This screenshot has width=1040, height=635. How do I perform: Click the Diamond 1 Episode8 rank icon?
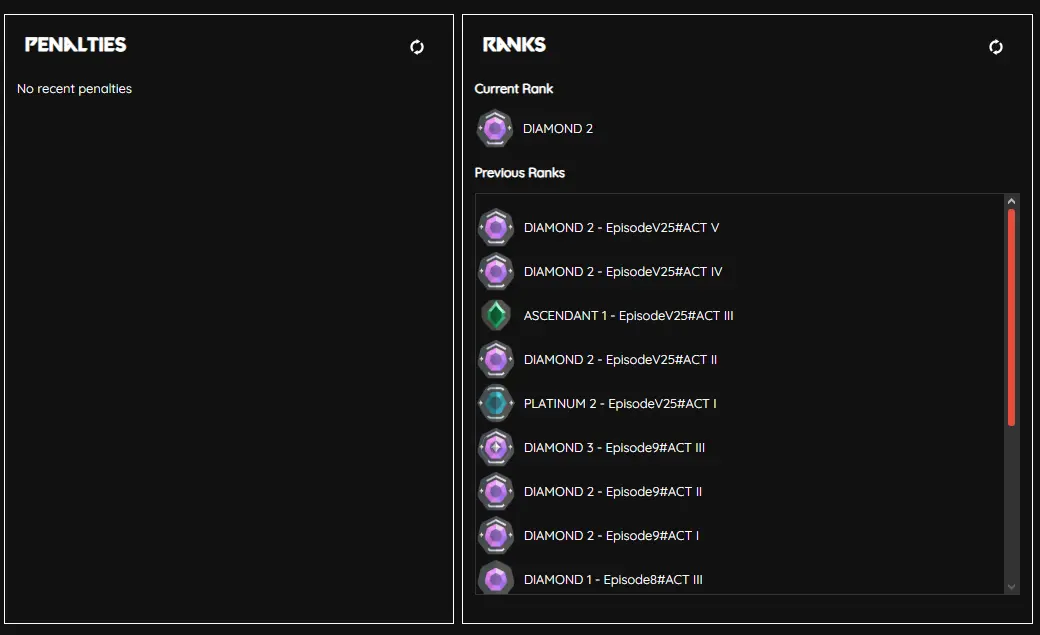[496, 579]
